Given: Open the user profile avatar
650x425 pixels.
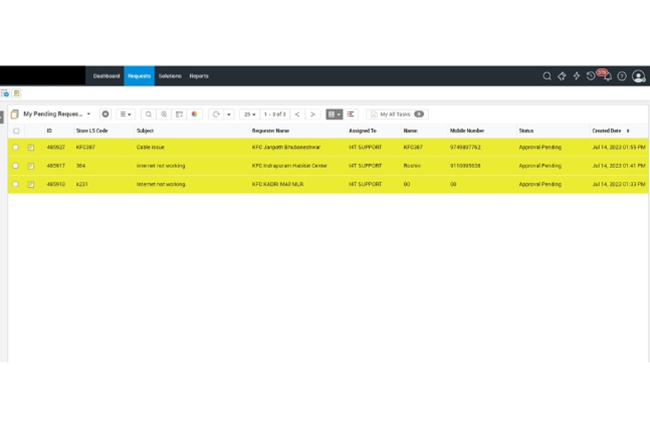Looking at the screenshot, I should point(639,76).
